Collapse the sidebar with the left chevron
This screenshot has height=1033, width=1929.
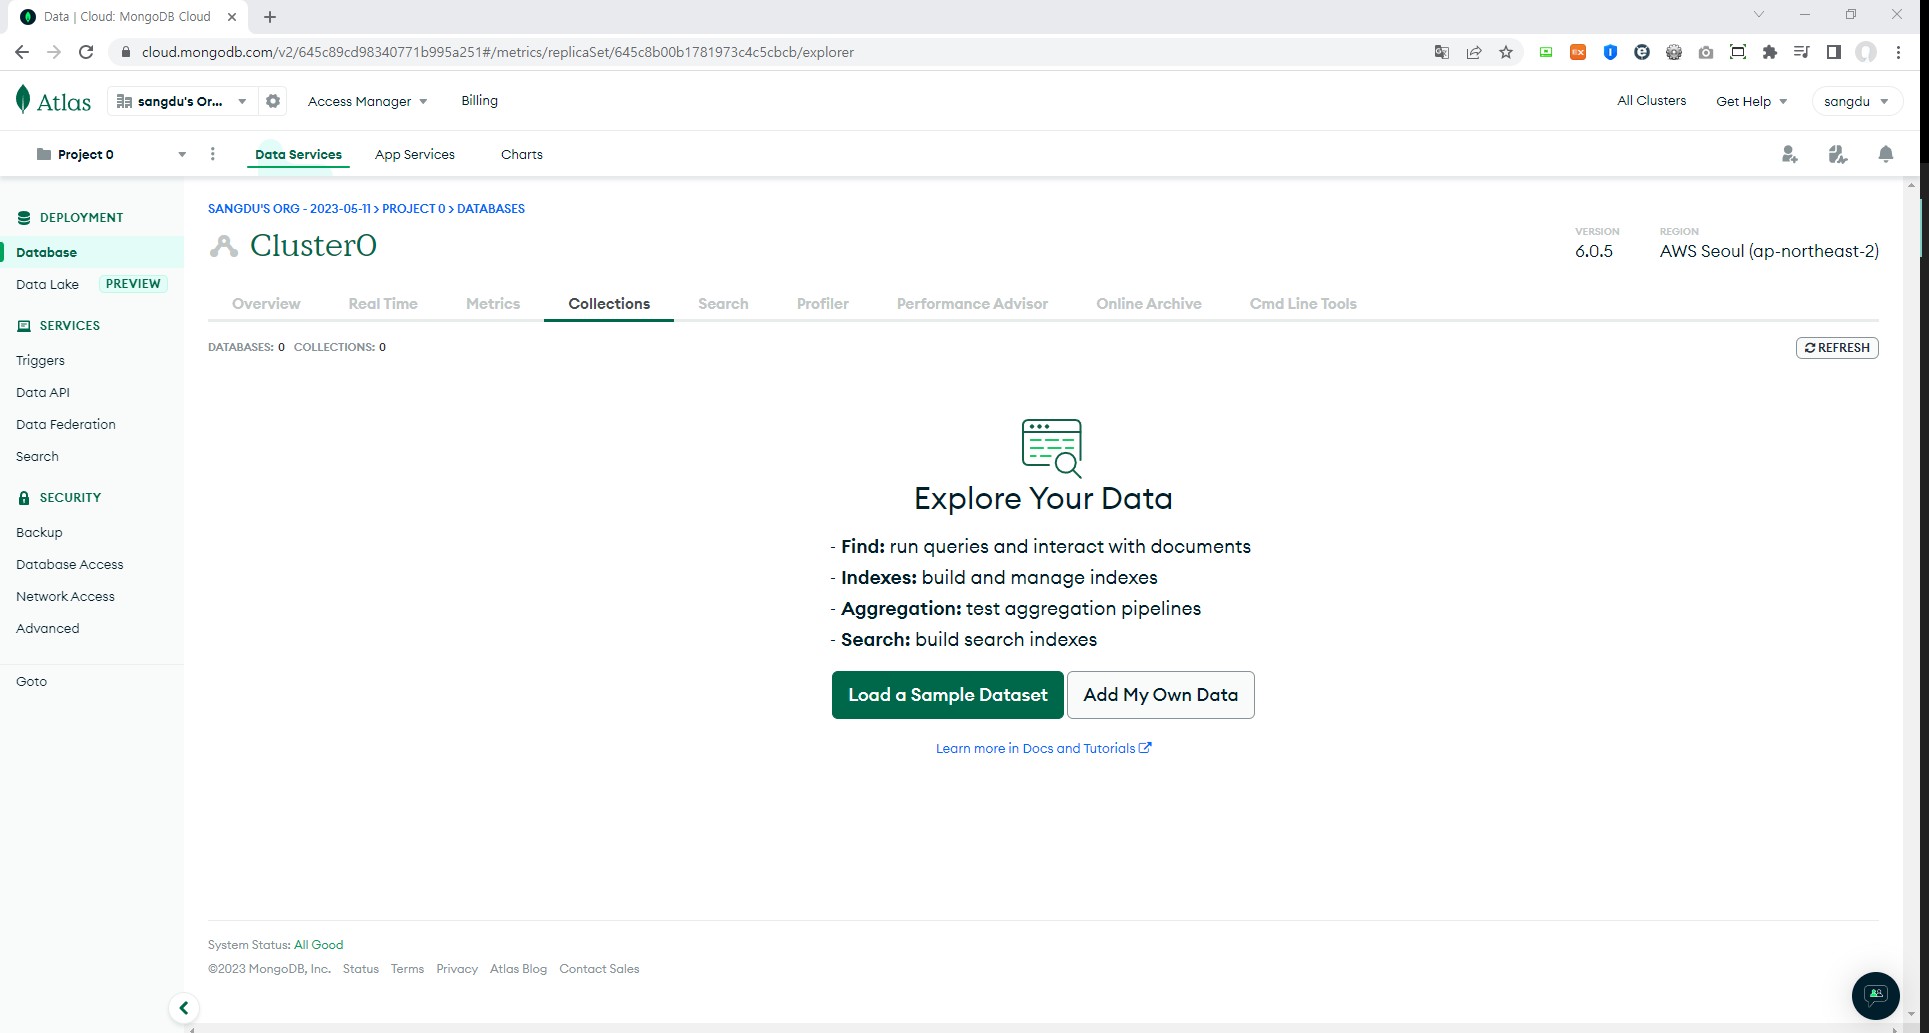coord(183,1008)
